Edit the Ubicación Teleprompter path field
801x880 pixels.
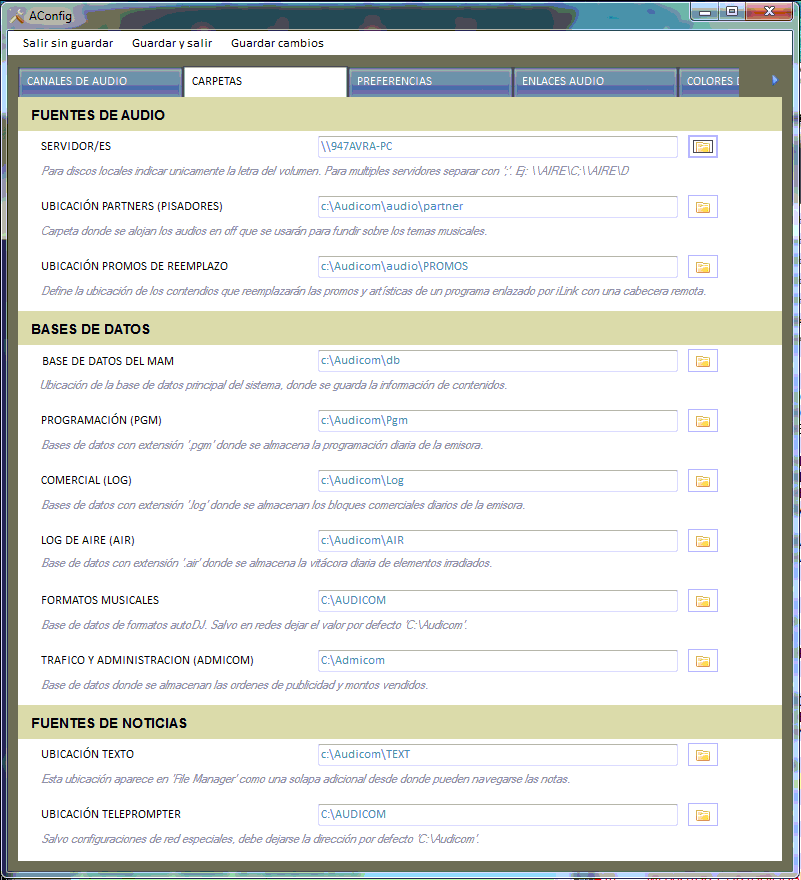497,815
